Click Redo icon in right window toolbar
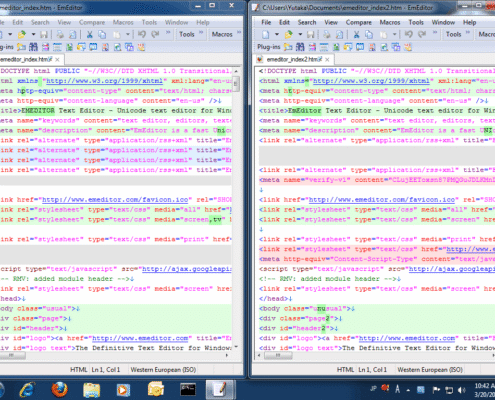 pyautogui.click(x=422, y=34)
